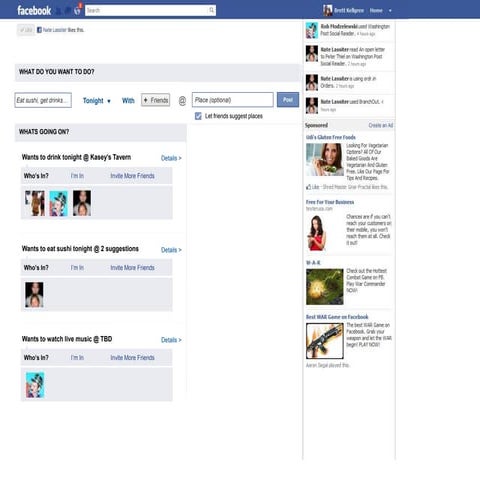Click the facebook logo

pos(34,11)
